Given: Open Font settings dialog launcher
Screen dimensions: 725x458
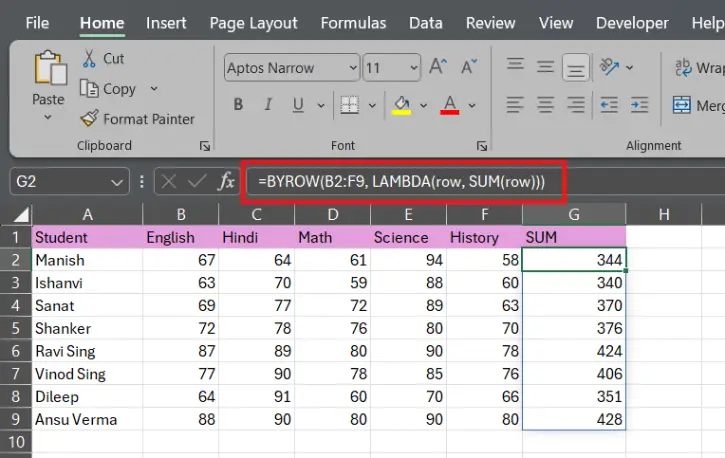Looking at the screenshot, I should [482, 147].
